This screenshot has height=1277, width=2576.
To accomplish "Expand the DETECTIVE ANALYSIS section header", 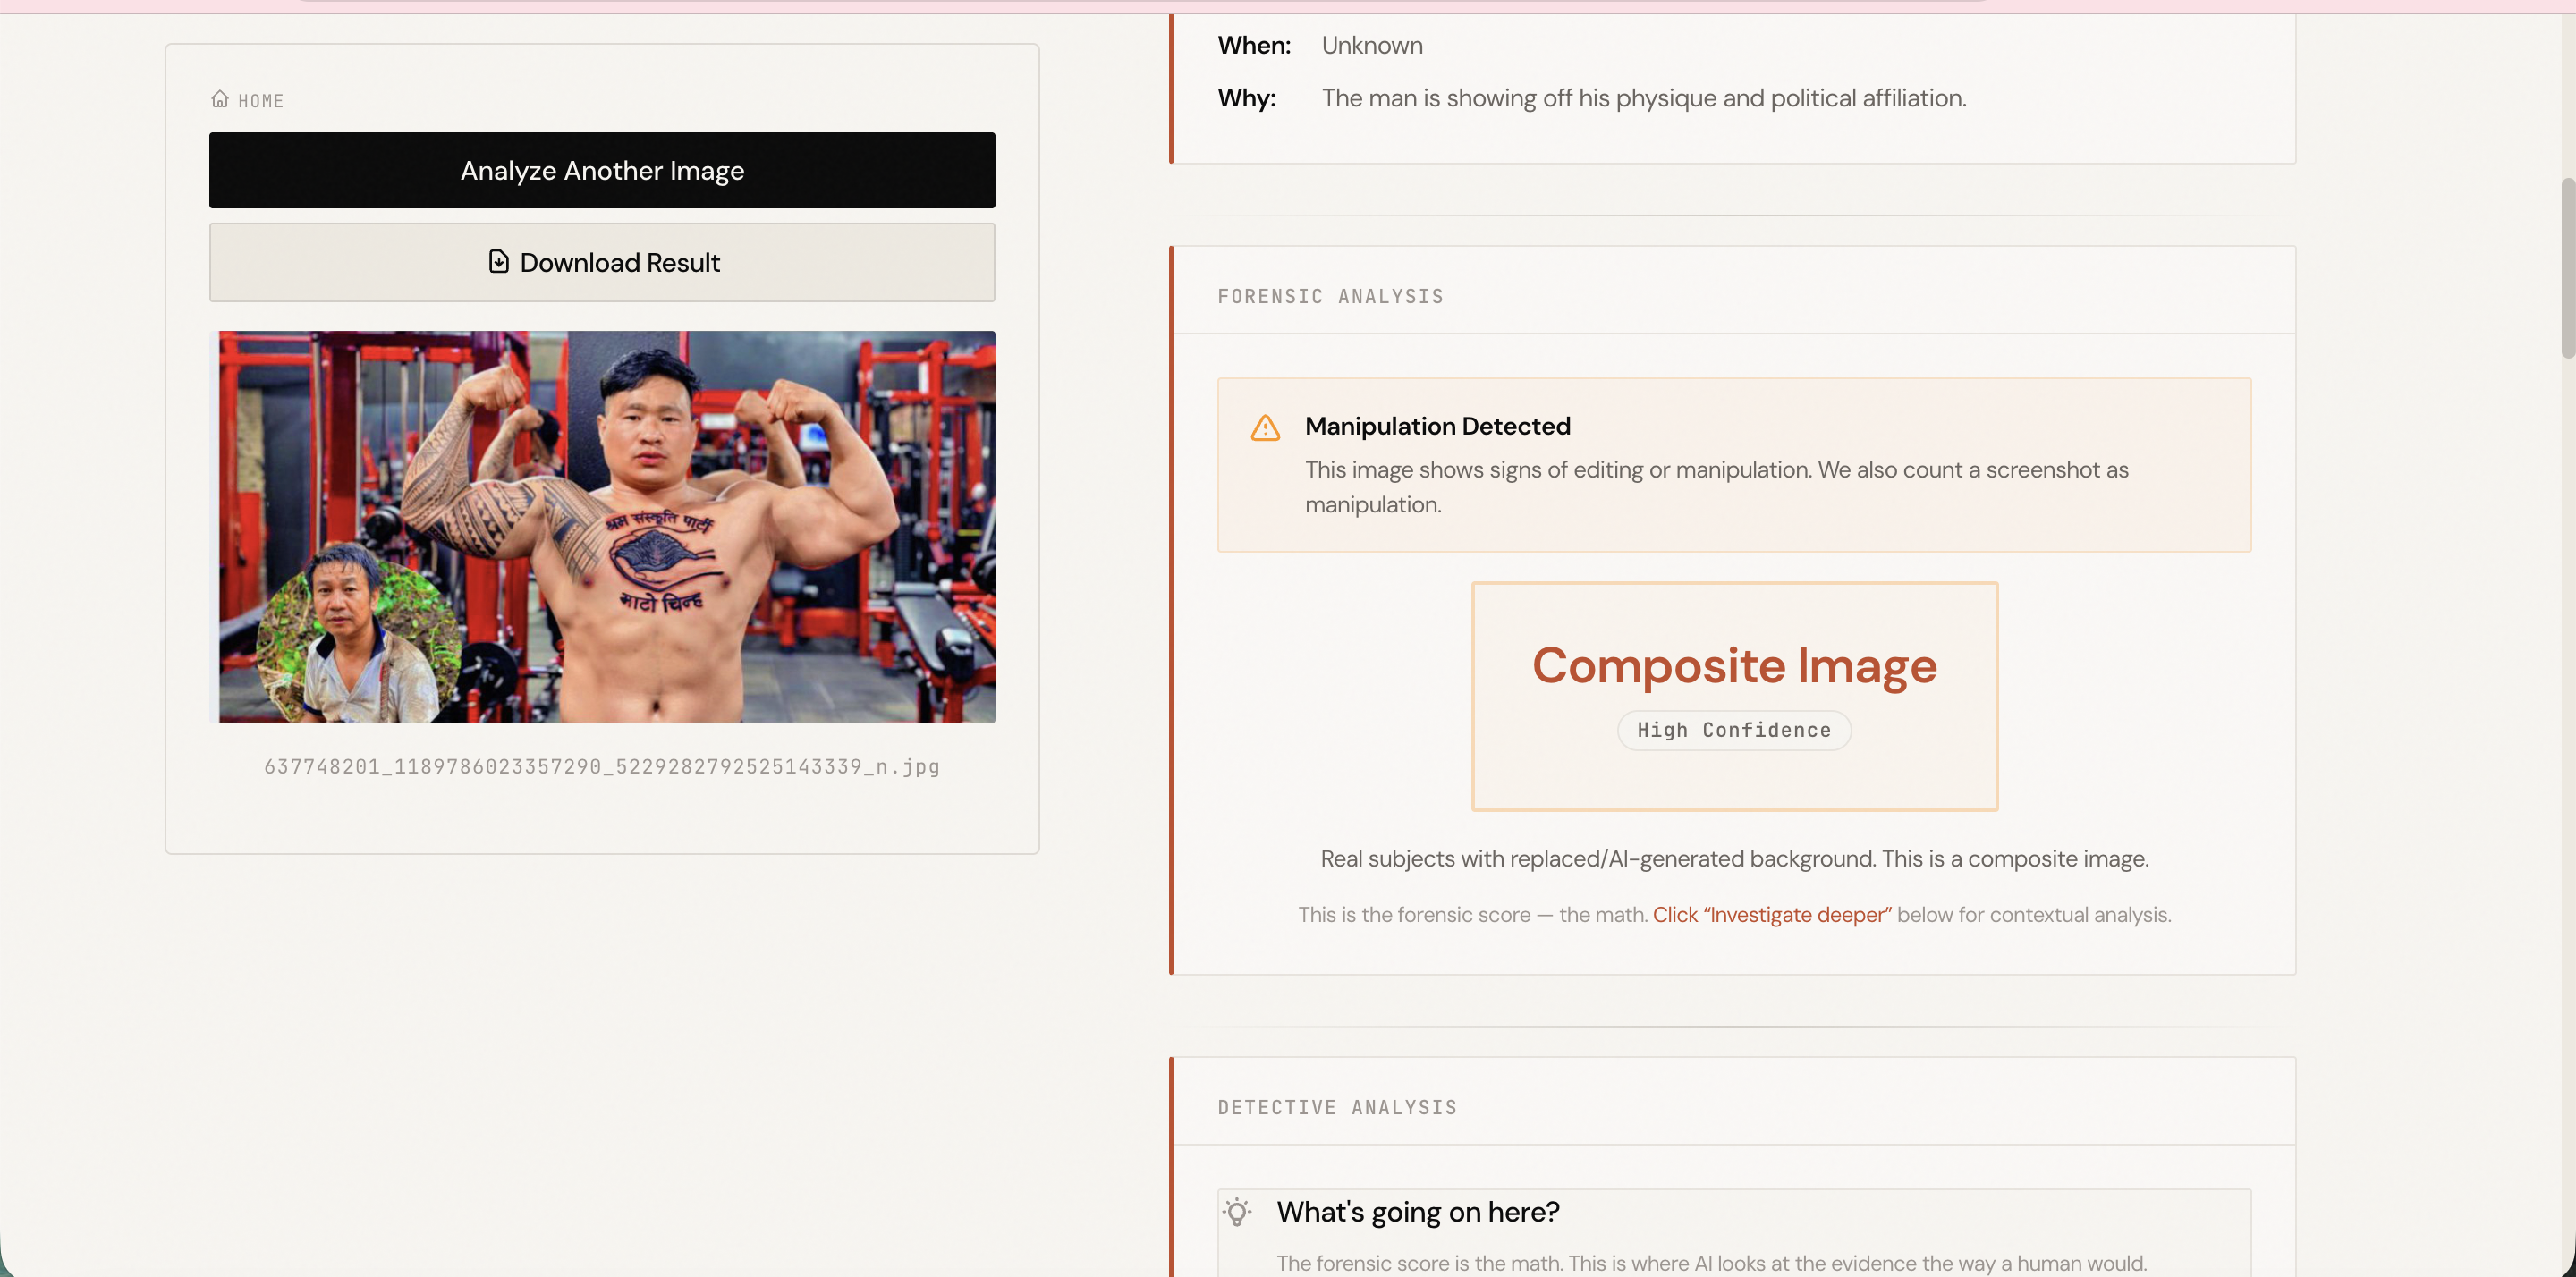I will [x=1337, y=1107].
